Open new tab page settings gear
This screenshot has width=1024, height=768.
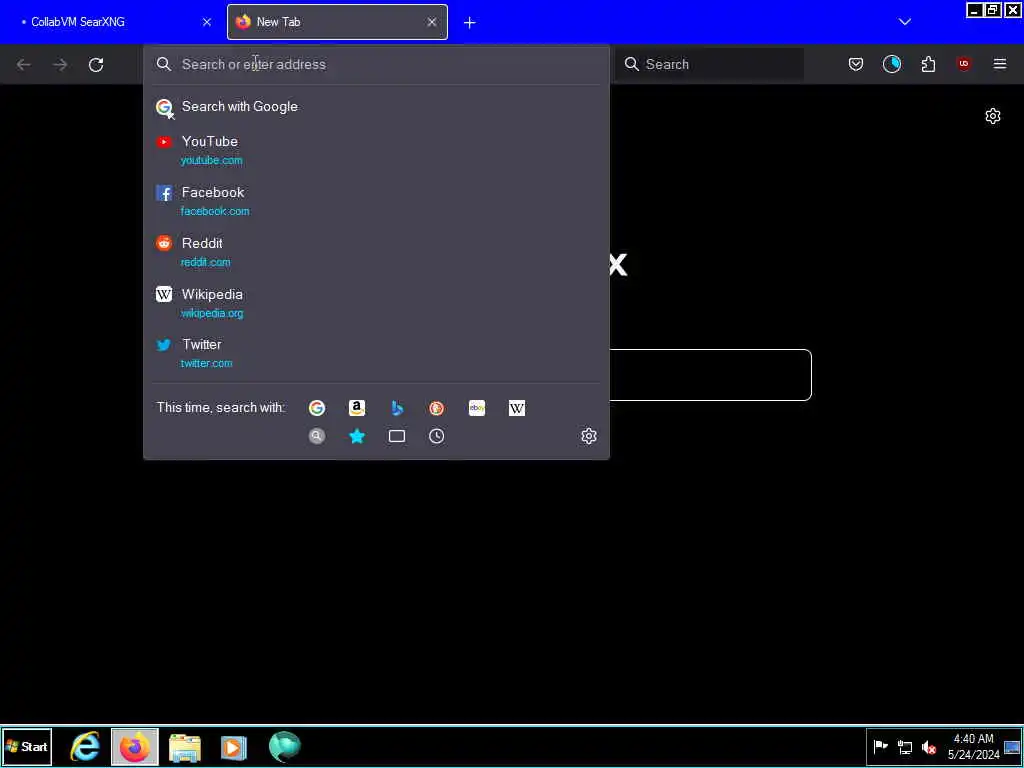(x=993, y=116)
